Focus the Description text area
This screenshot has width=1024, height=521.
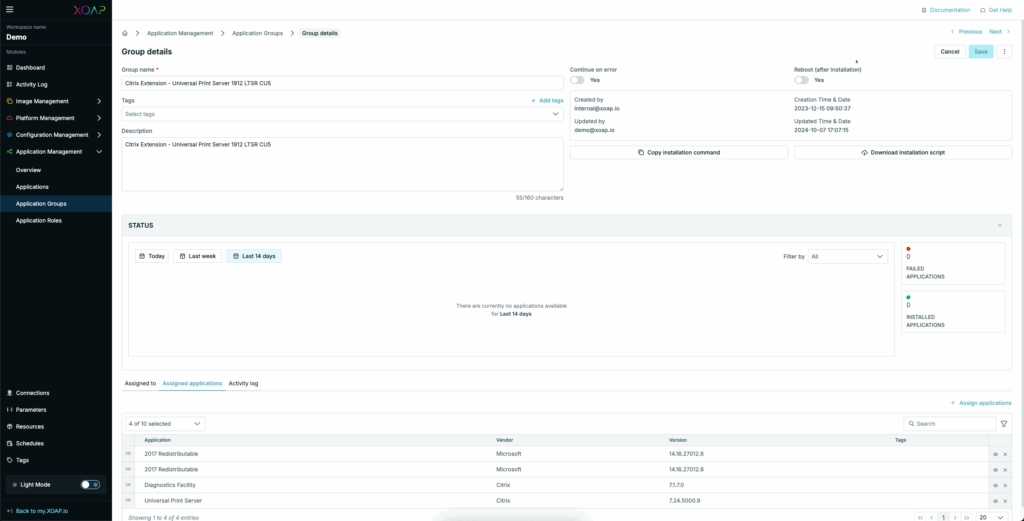point(342,164)
